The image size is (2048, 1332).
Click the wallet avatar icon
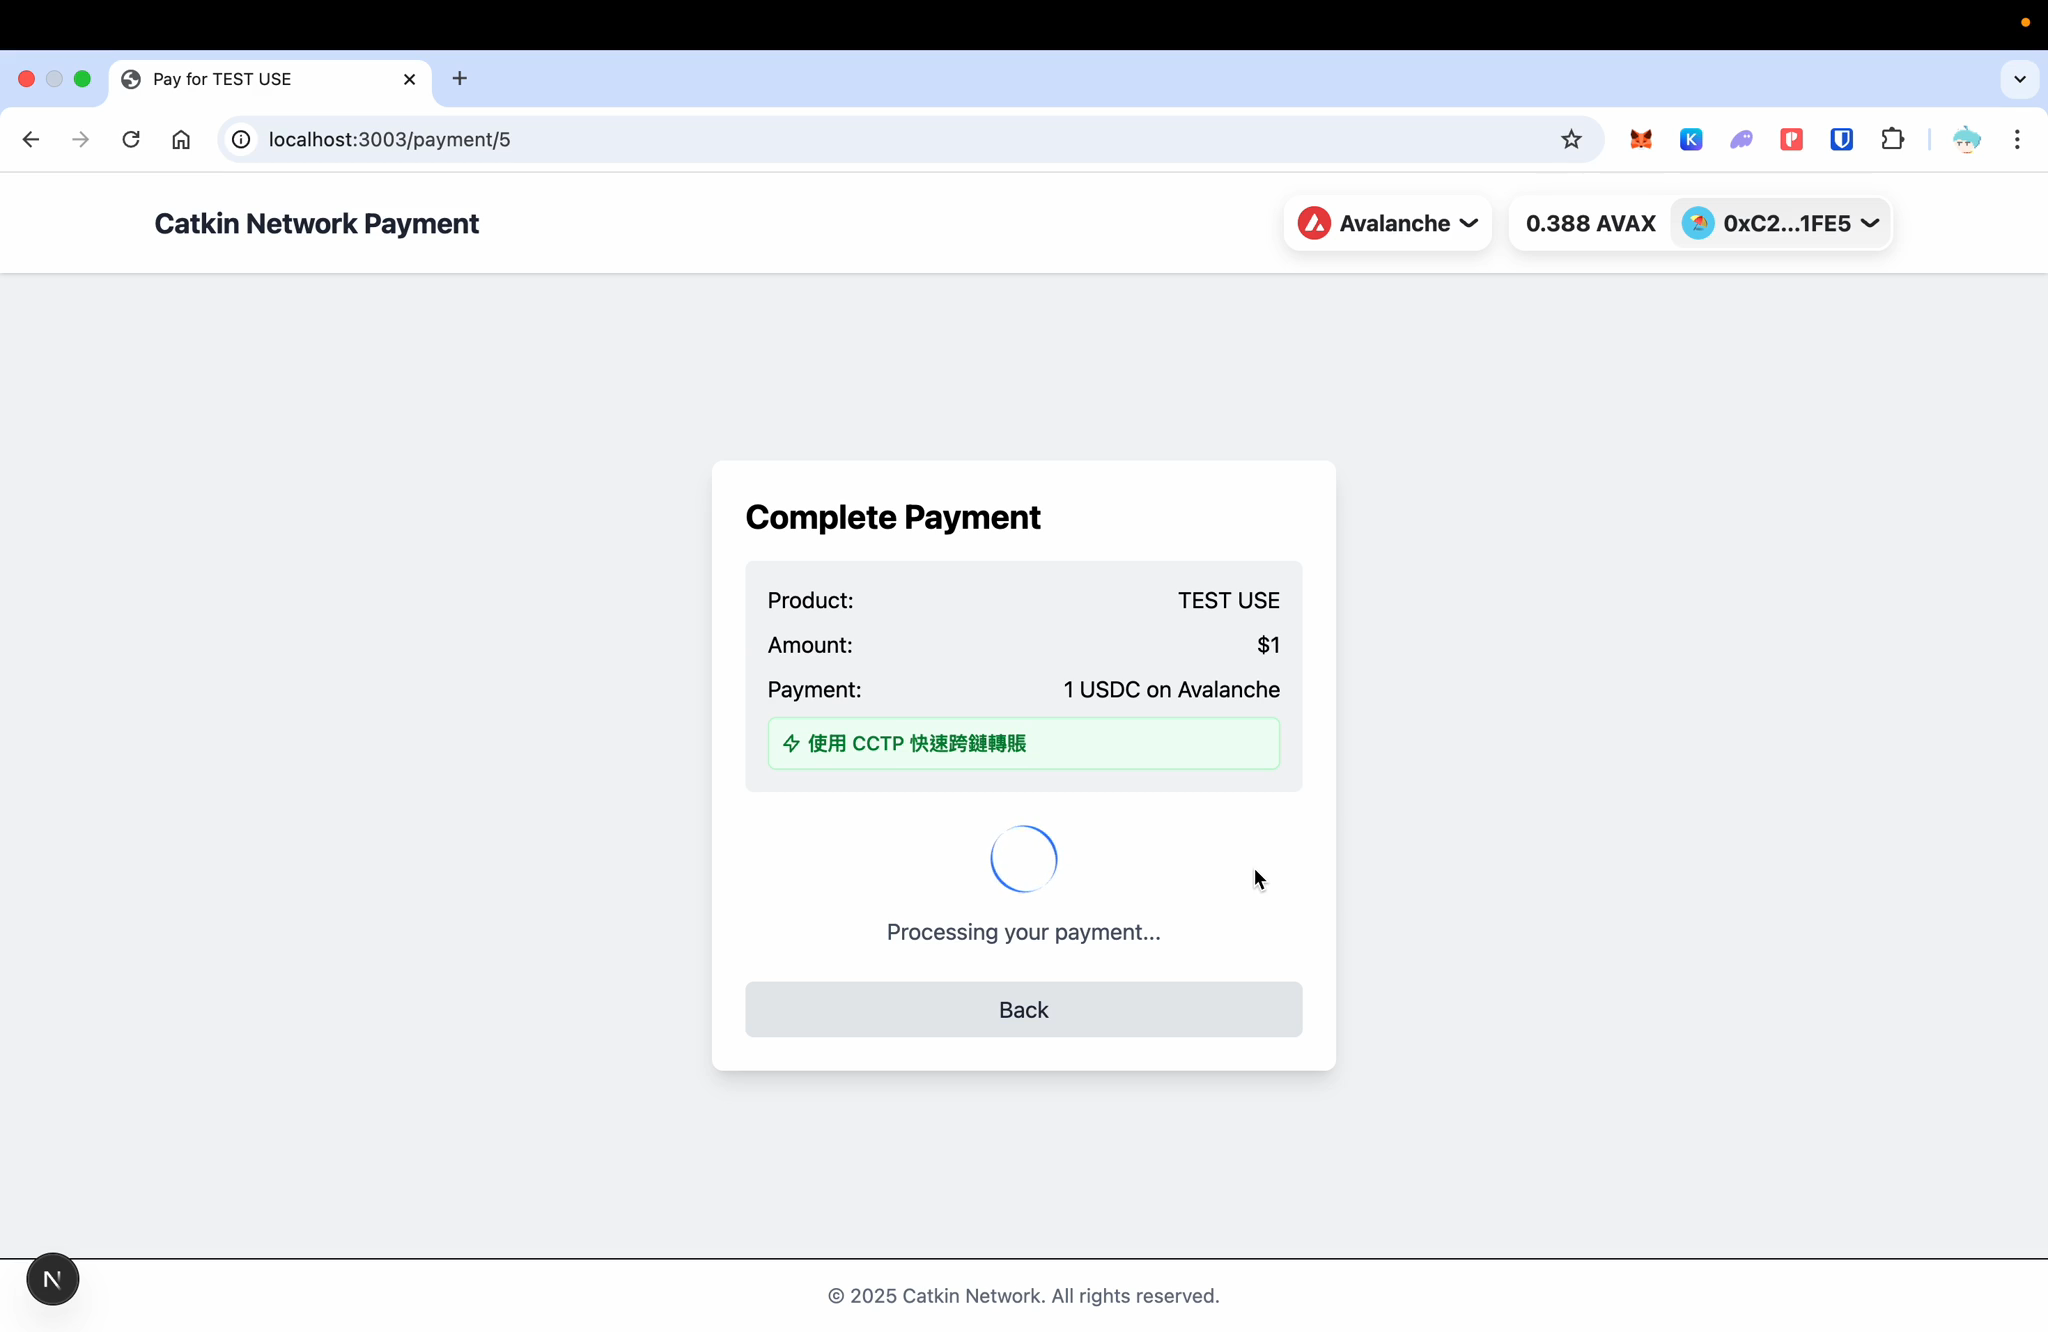(1698, 223)
